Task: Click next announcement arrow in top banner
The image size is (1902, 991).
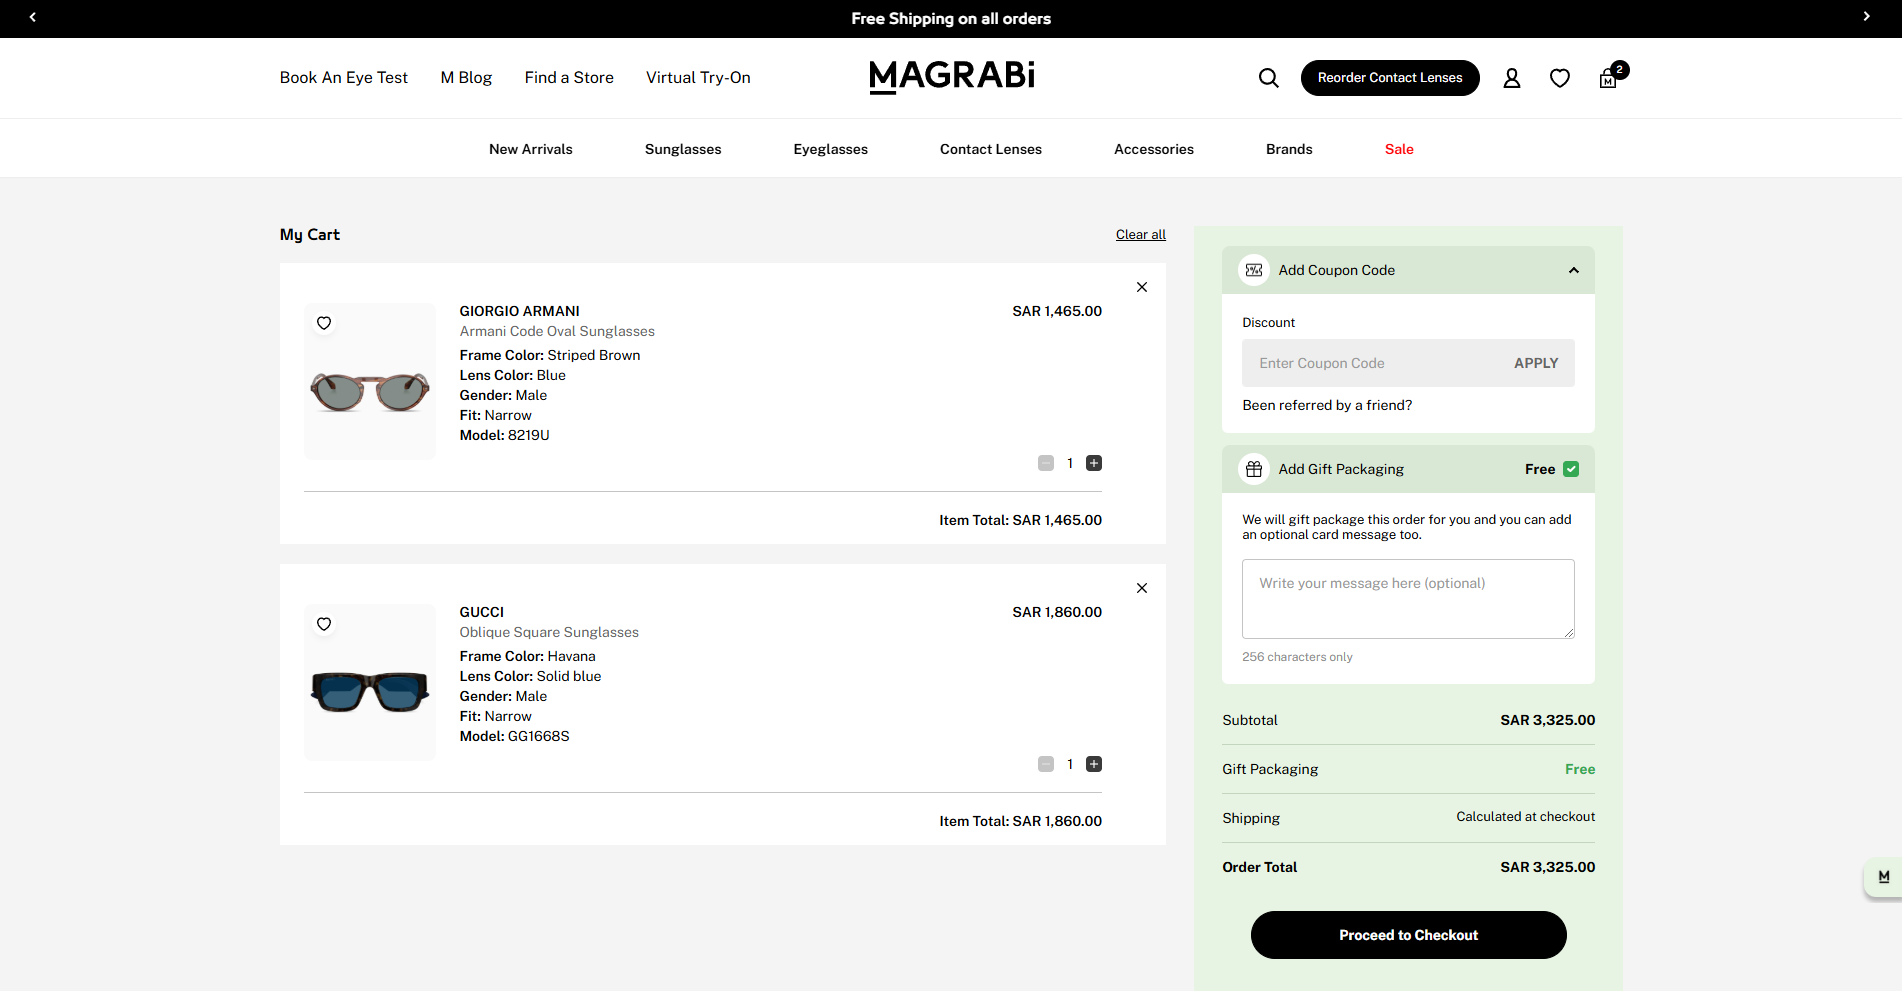Action: point(1866,17)
